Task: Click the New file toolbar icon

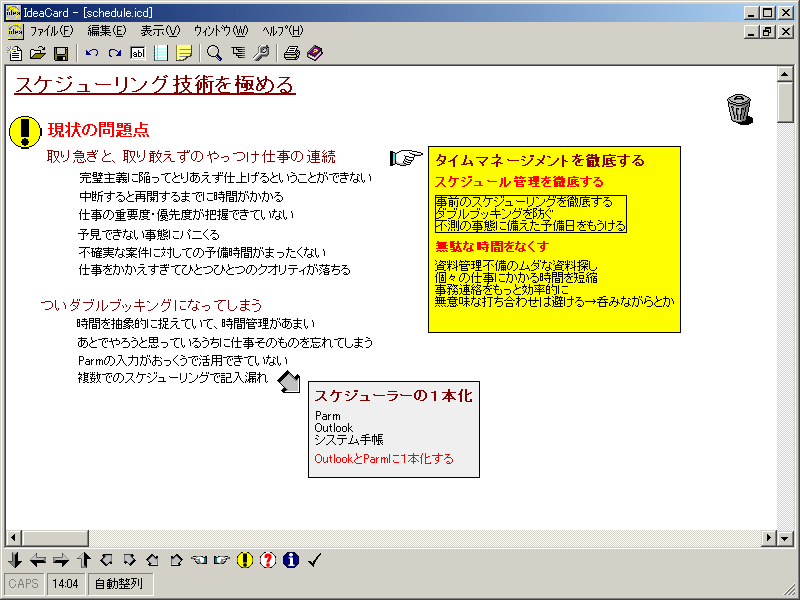Action: (x=15, y=53)
